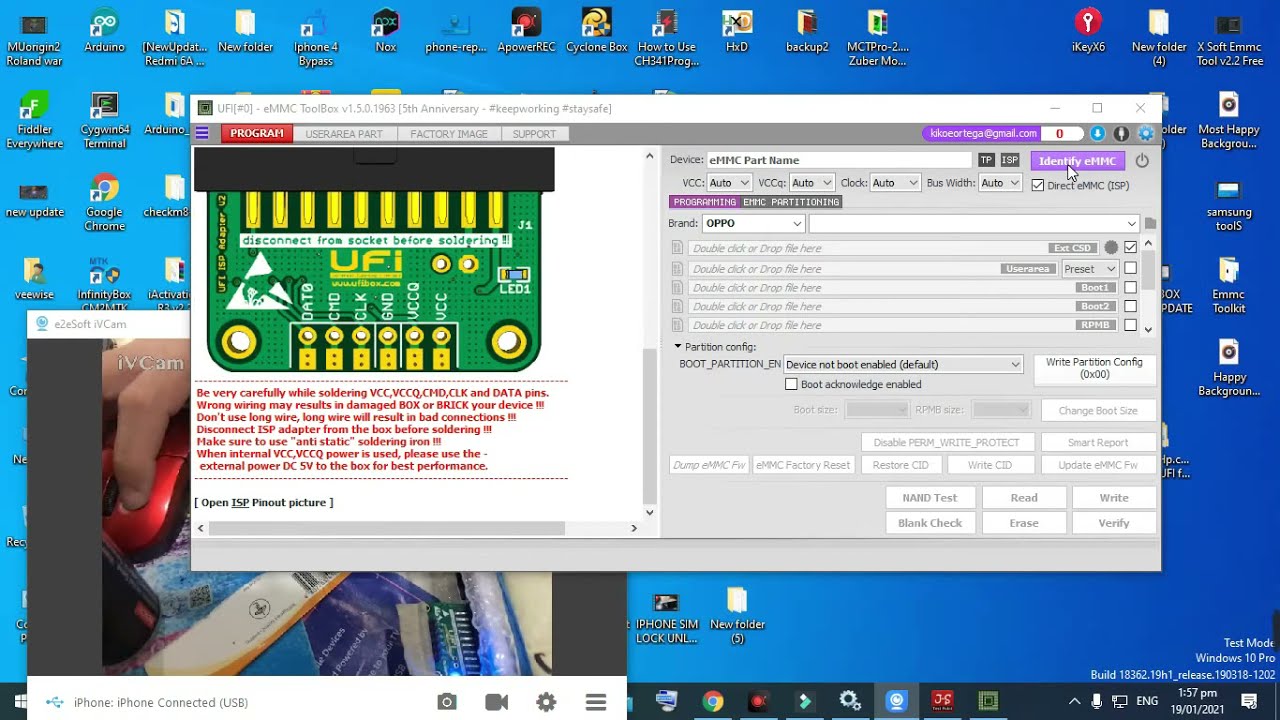Image resolution: width=1280 pixels, height=720 pixels.
Task: Take a snapshot with iVCam camera icon
Action: tap(447, 702)
